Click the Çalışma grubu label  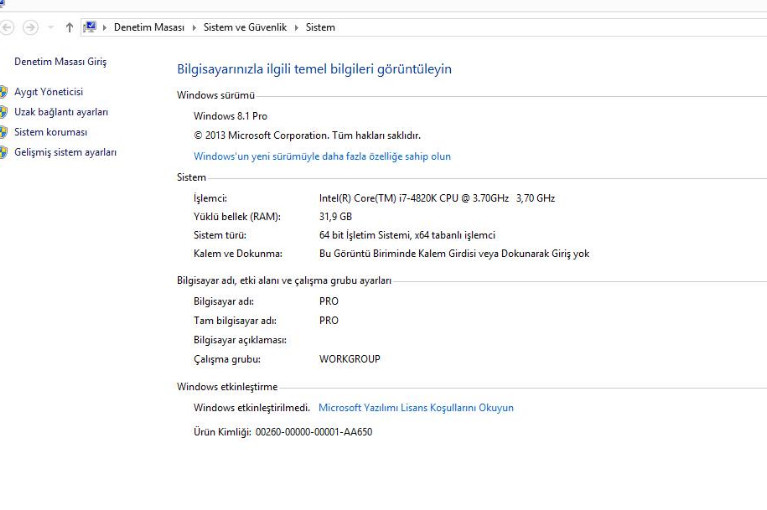pos(227,359)
